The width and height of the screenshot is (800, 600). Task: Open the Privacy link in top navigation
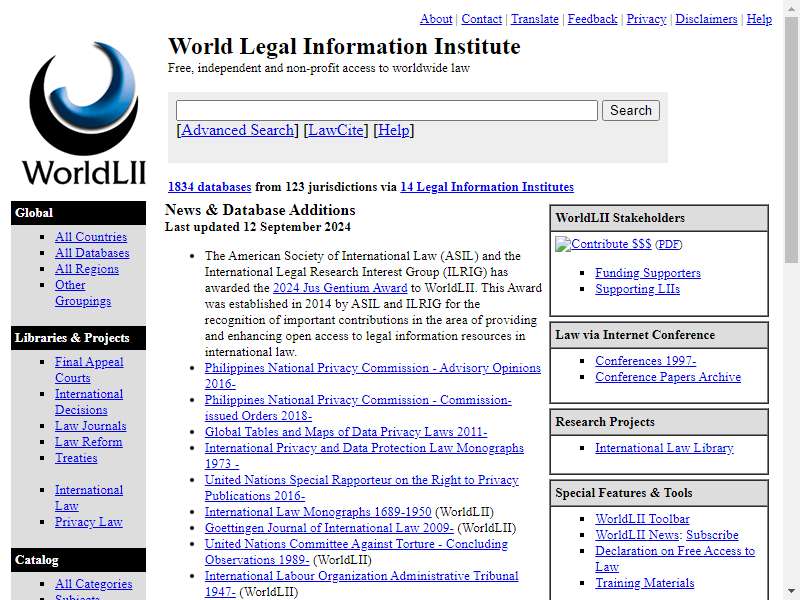point(646,19)
